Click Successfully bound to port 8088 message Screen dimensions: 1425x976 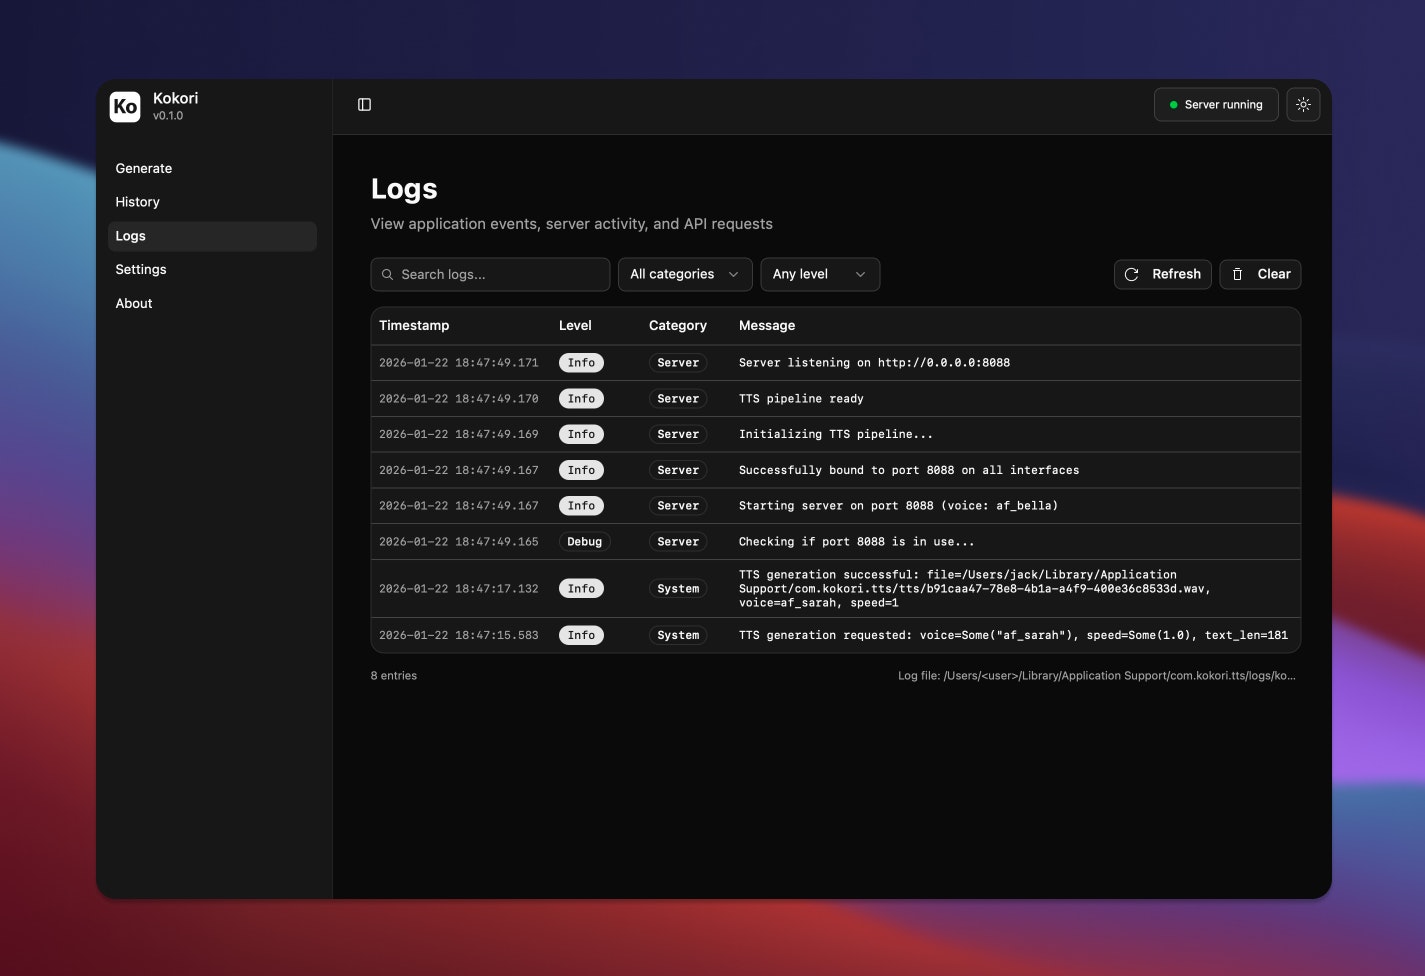909,471
